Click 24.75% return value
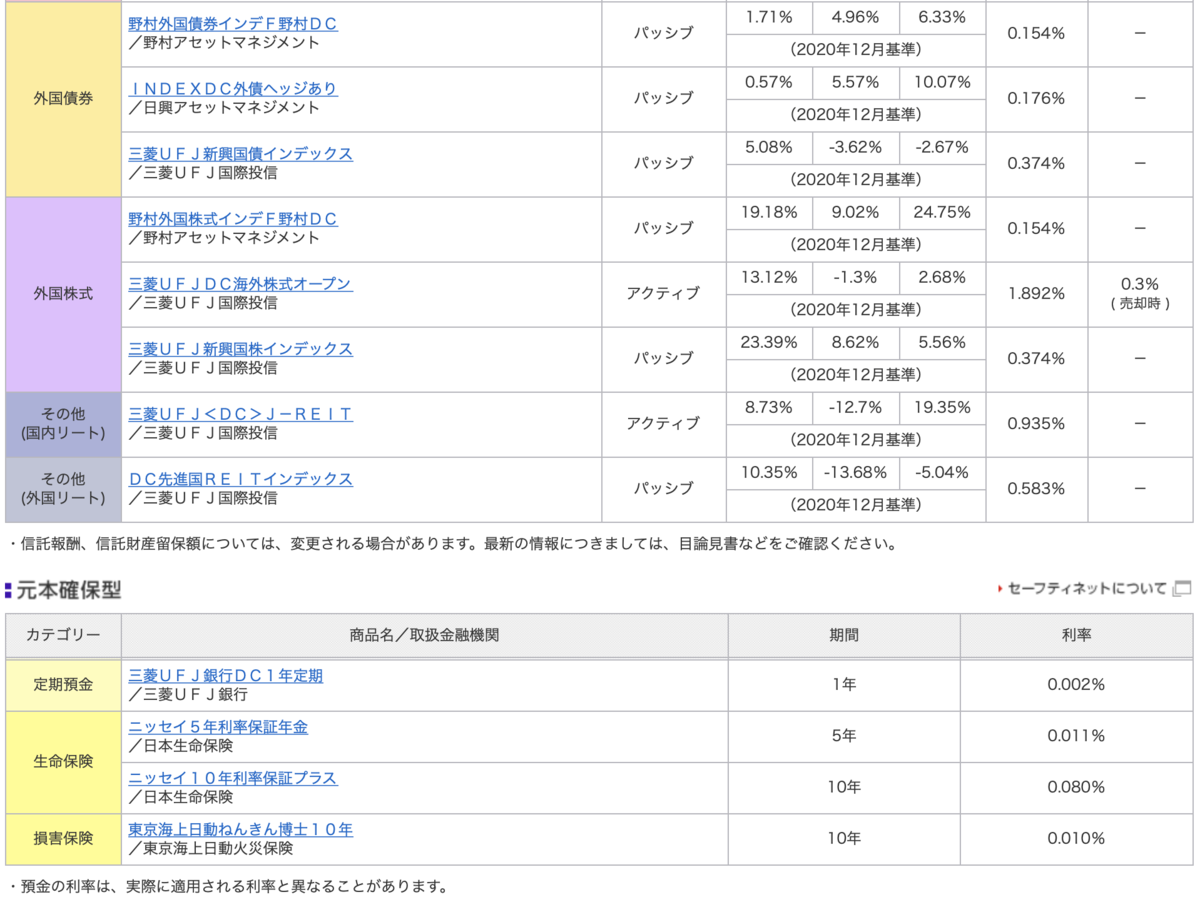 pyautogui.click(x=942, y=212)
